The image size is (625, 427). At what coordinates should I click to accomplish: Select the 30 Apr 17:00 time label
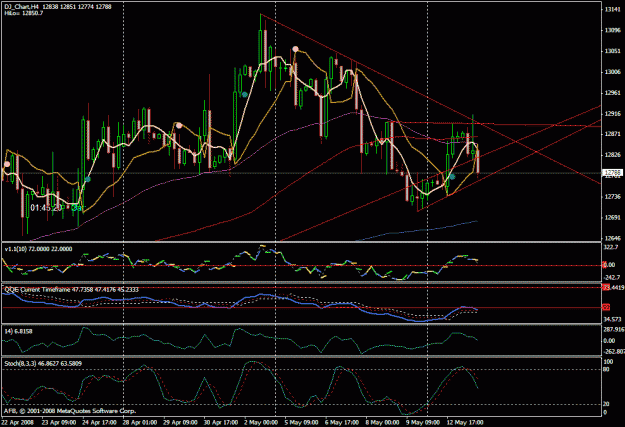[221, 422]
